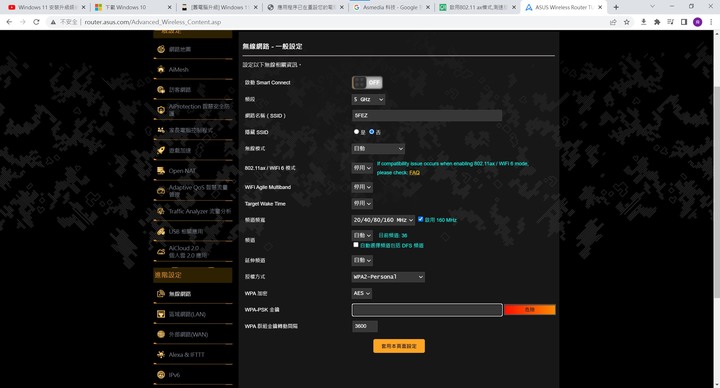The height and width of the screenshot is (388, 720).
Task: Click the WPA-PSK key input field
Action: [427, 310]
